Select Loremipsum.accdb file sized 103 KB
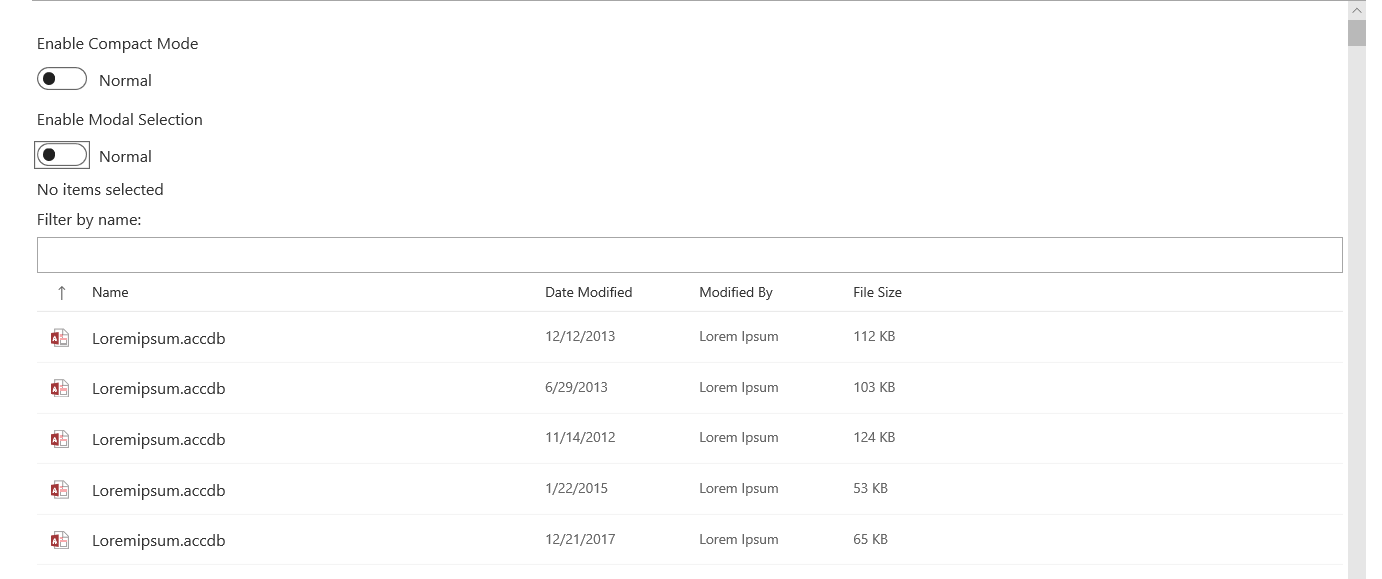Image resolution: width=1382 pixels, height=579 pixels. [158, 388]
